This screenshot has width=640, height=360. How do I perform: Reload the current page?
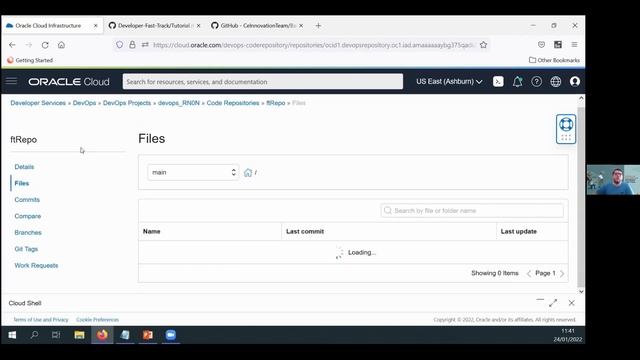coord(45,45)
